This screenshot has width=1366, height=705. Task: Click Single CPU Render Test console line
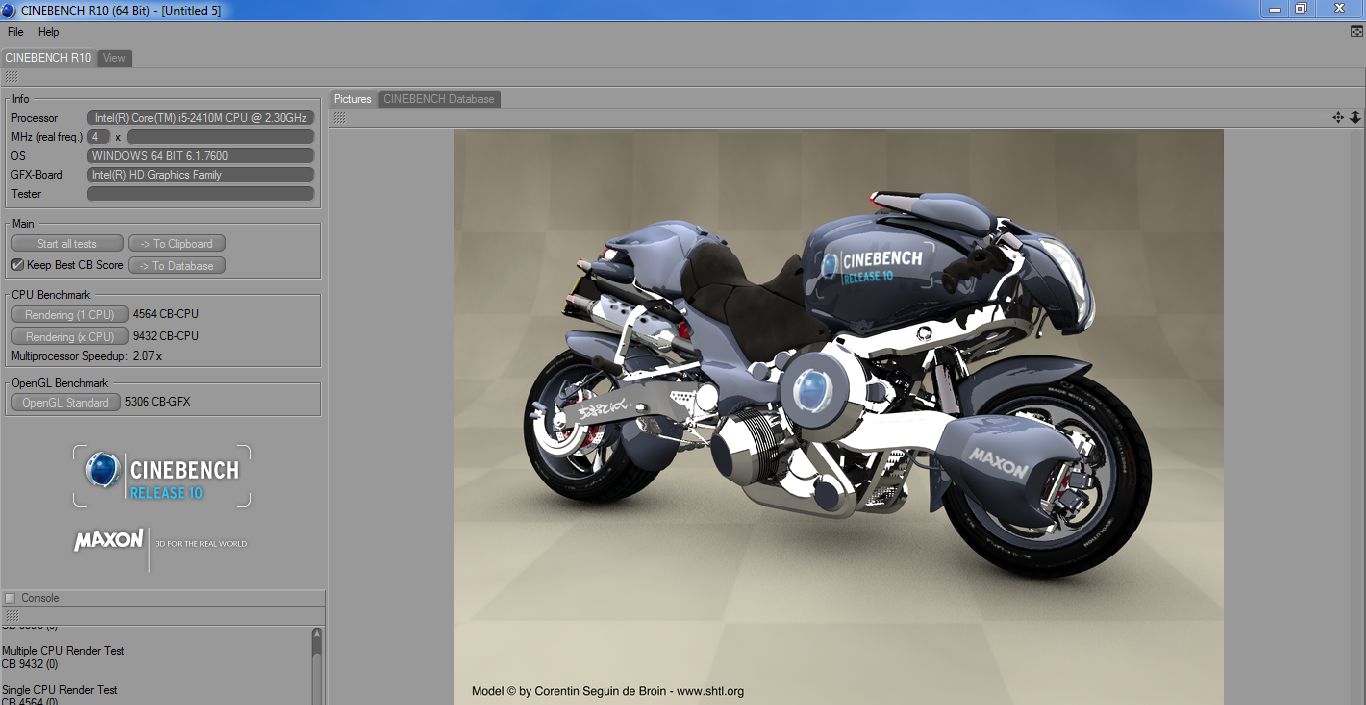[59, 690]
